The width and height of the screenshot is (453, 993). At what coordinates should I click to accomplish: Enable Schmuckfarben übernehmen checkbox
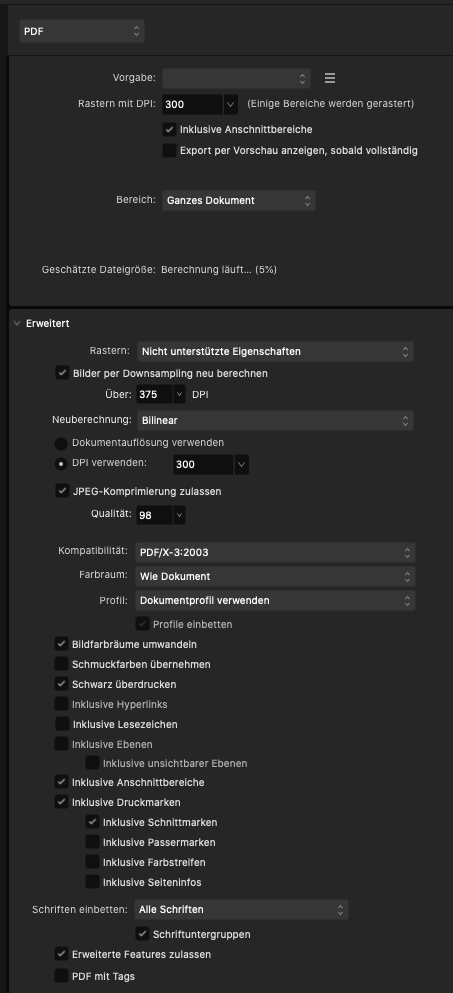point(61,664)
